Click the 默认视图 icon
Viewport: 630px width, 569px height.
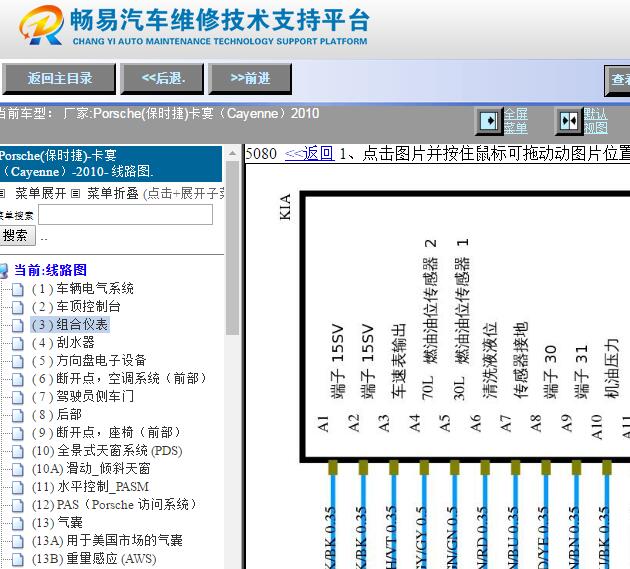tap(569, 121)
